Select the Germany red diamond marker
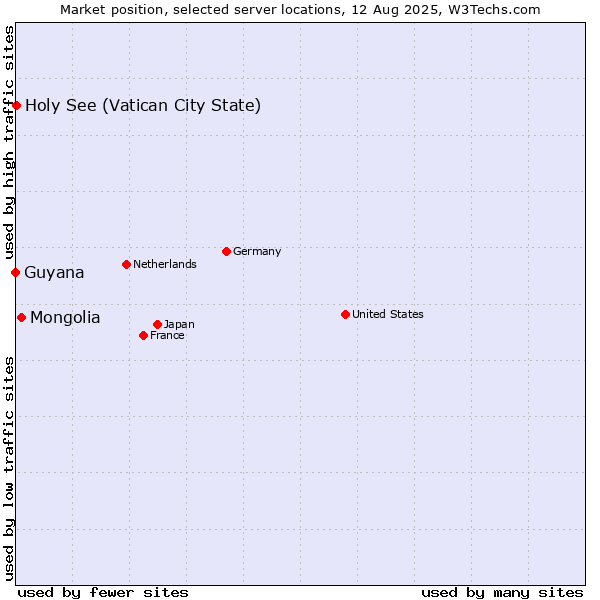Screen dimensions: 600x600 tap(227, 251)
